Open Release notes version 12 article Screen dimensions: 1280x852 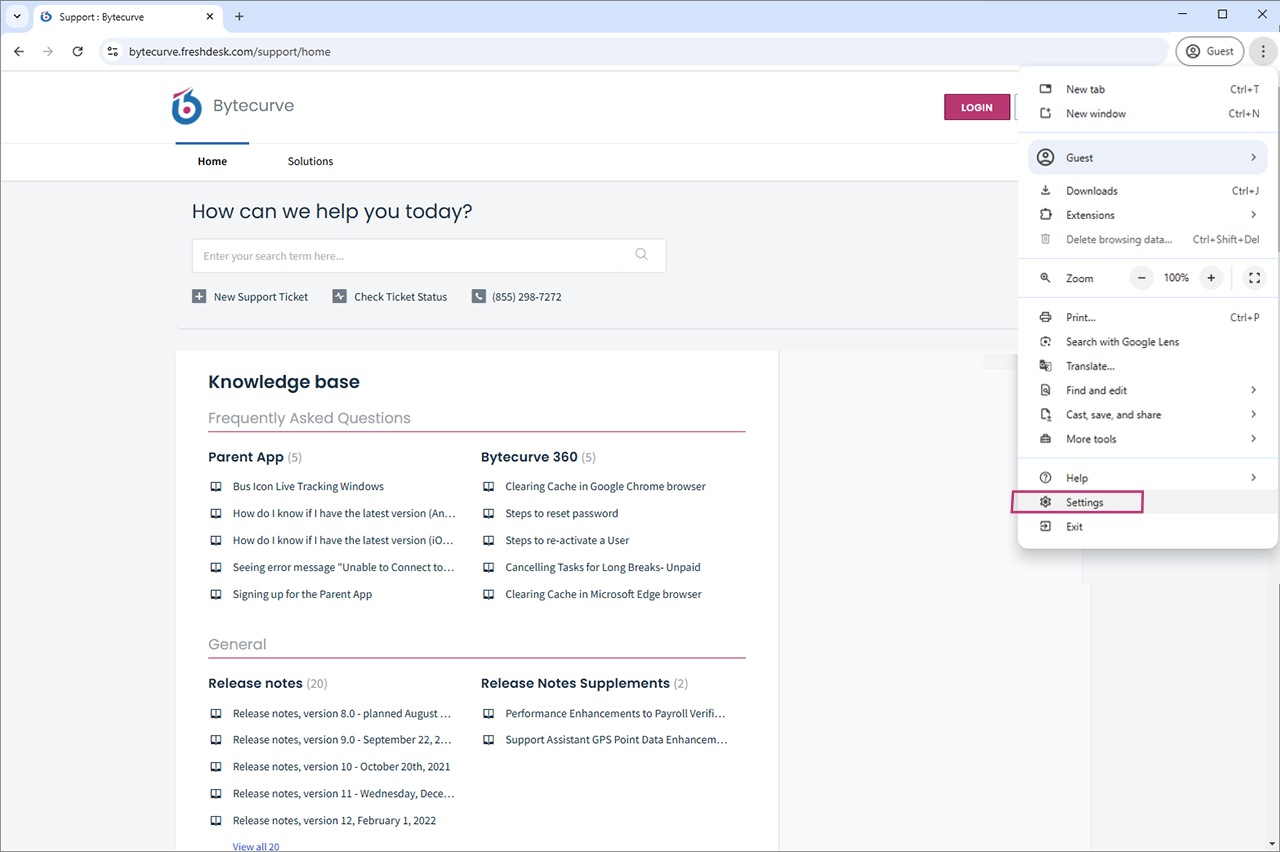click(x=334, y=821)
